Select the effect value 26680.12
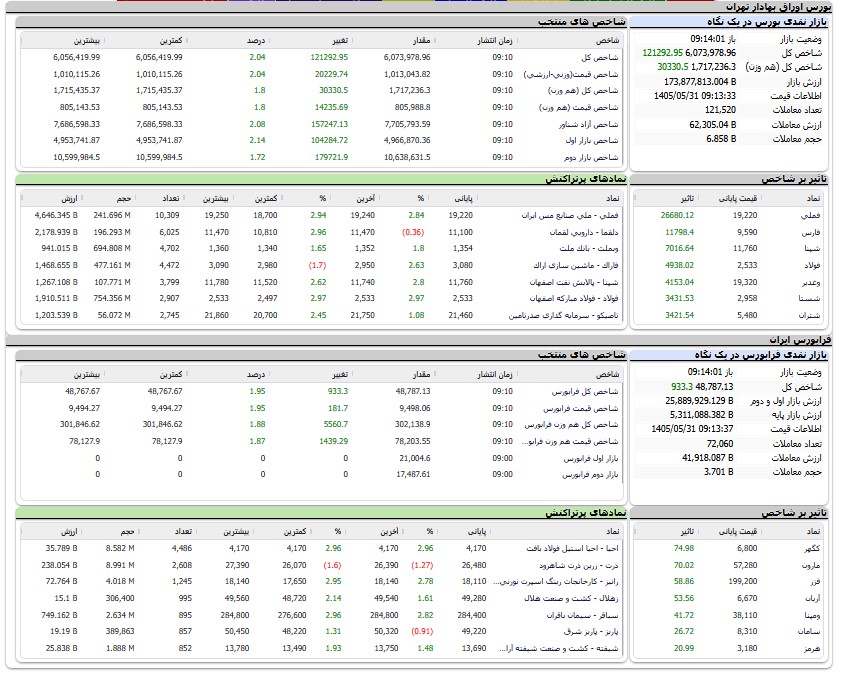 point(677,215)
